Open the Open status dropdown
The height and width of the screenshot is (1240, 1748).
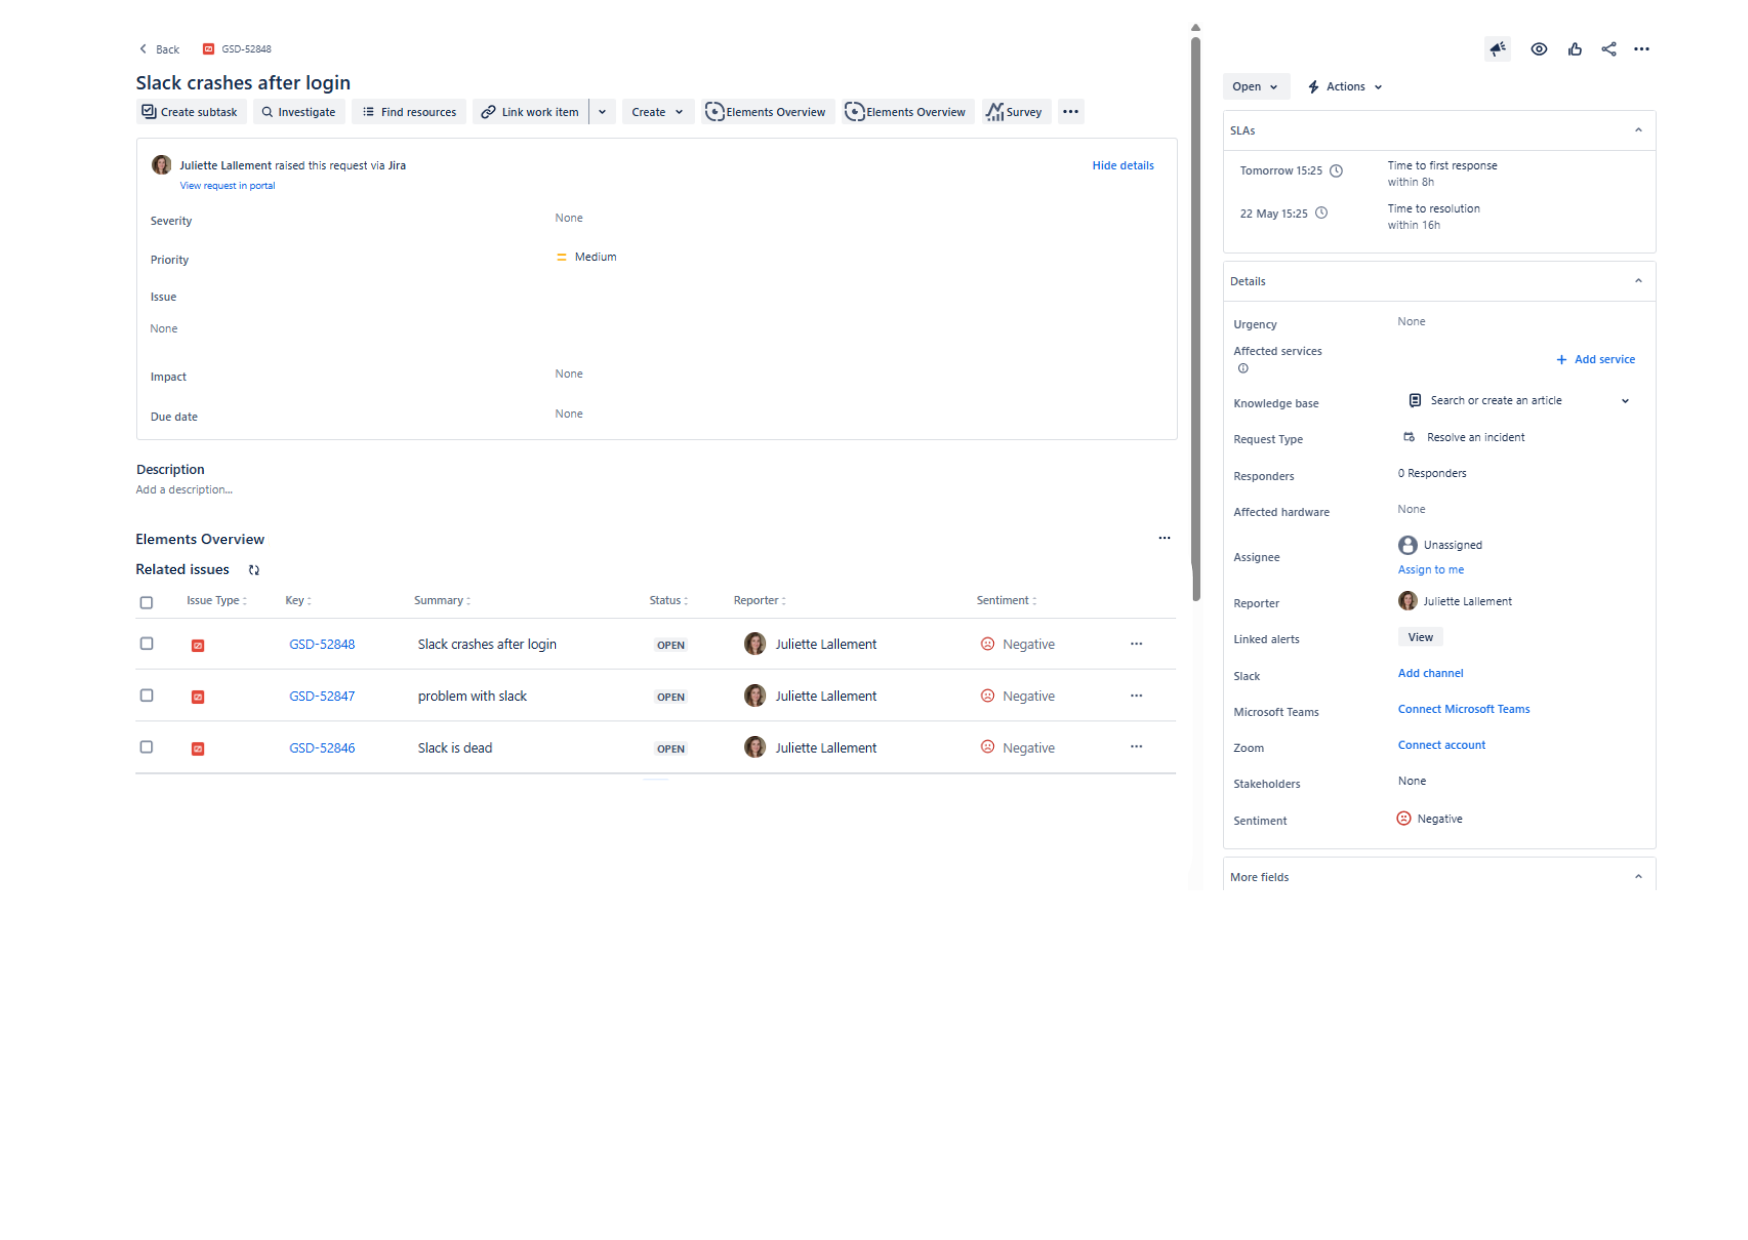point(1255,87)
